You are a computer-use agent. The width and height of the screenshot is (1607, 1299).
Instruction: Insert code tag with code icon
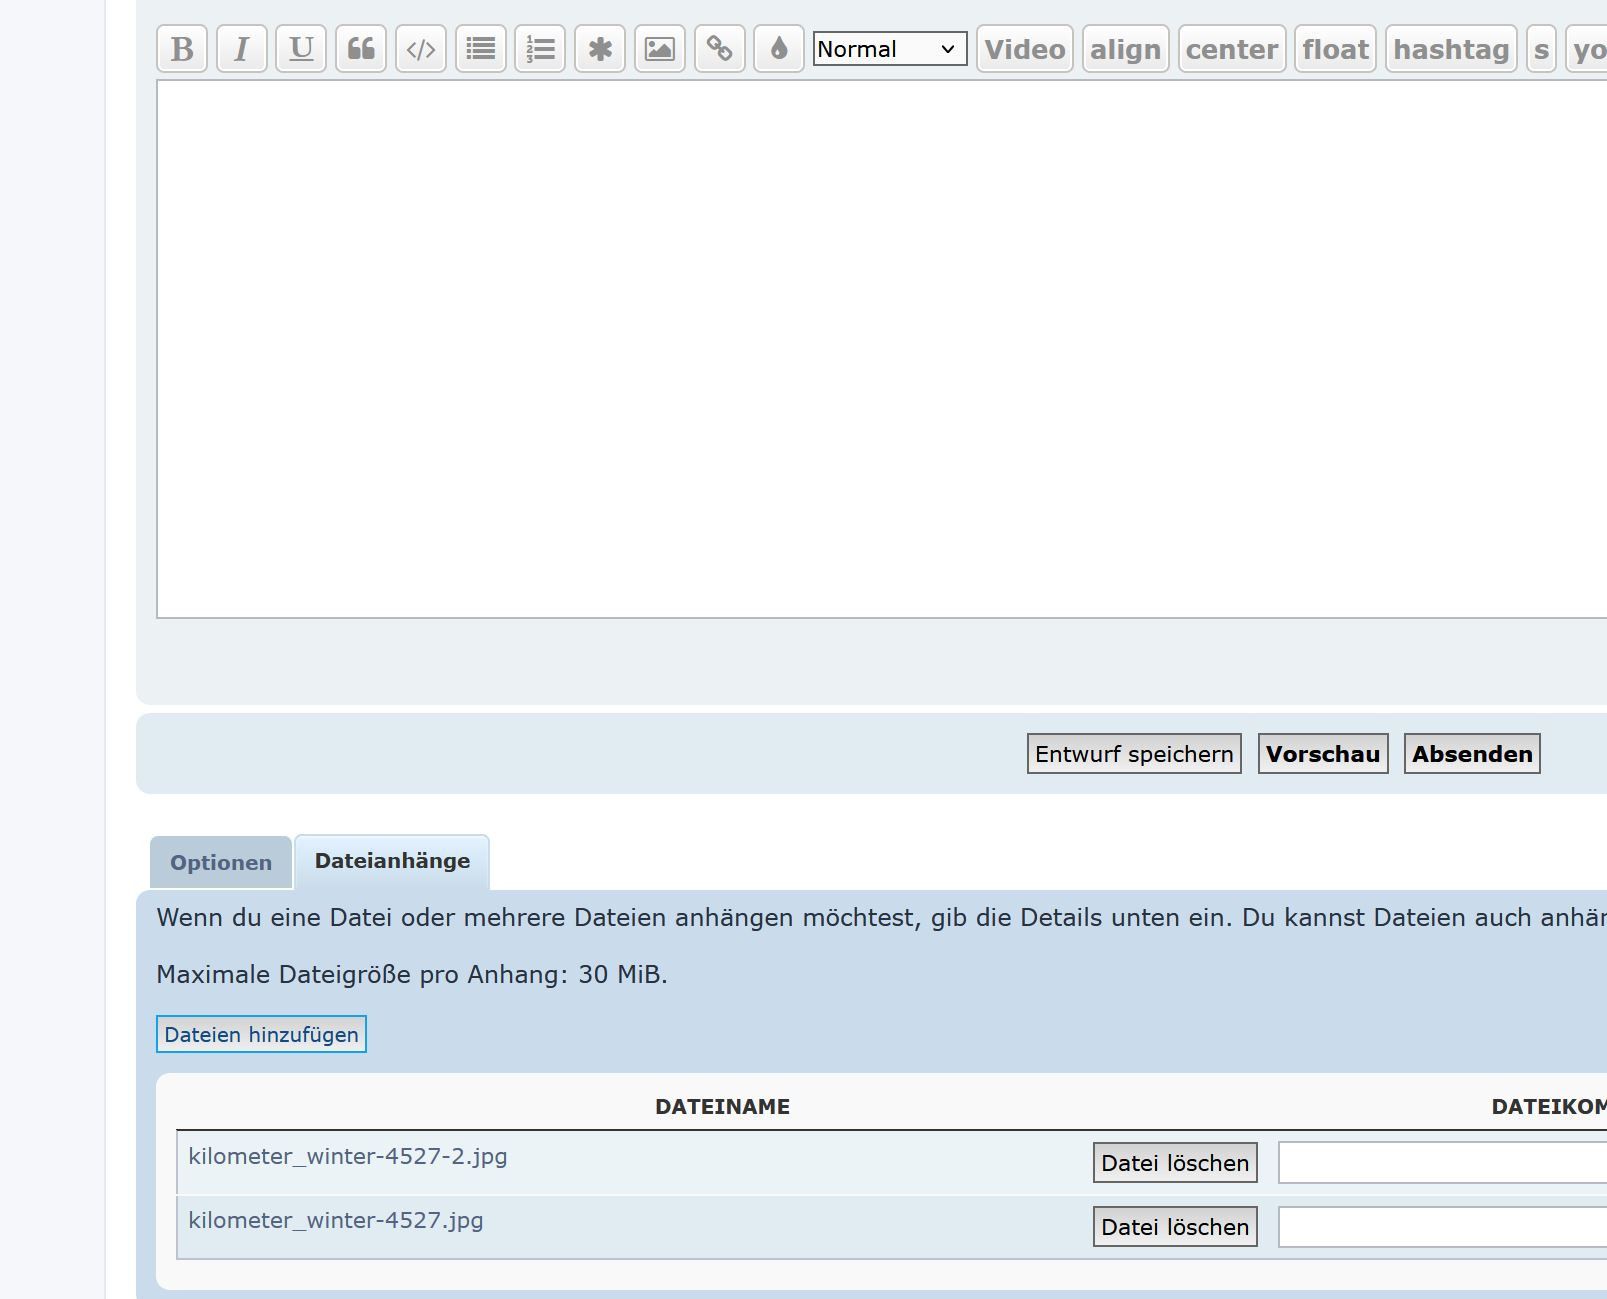(421, 49)
